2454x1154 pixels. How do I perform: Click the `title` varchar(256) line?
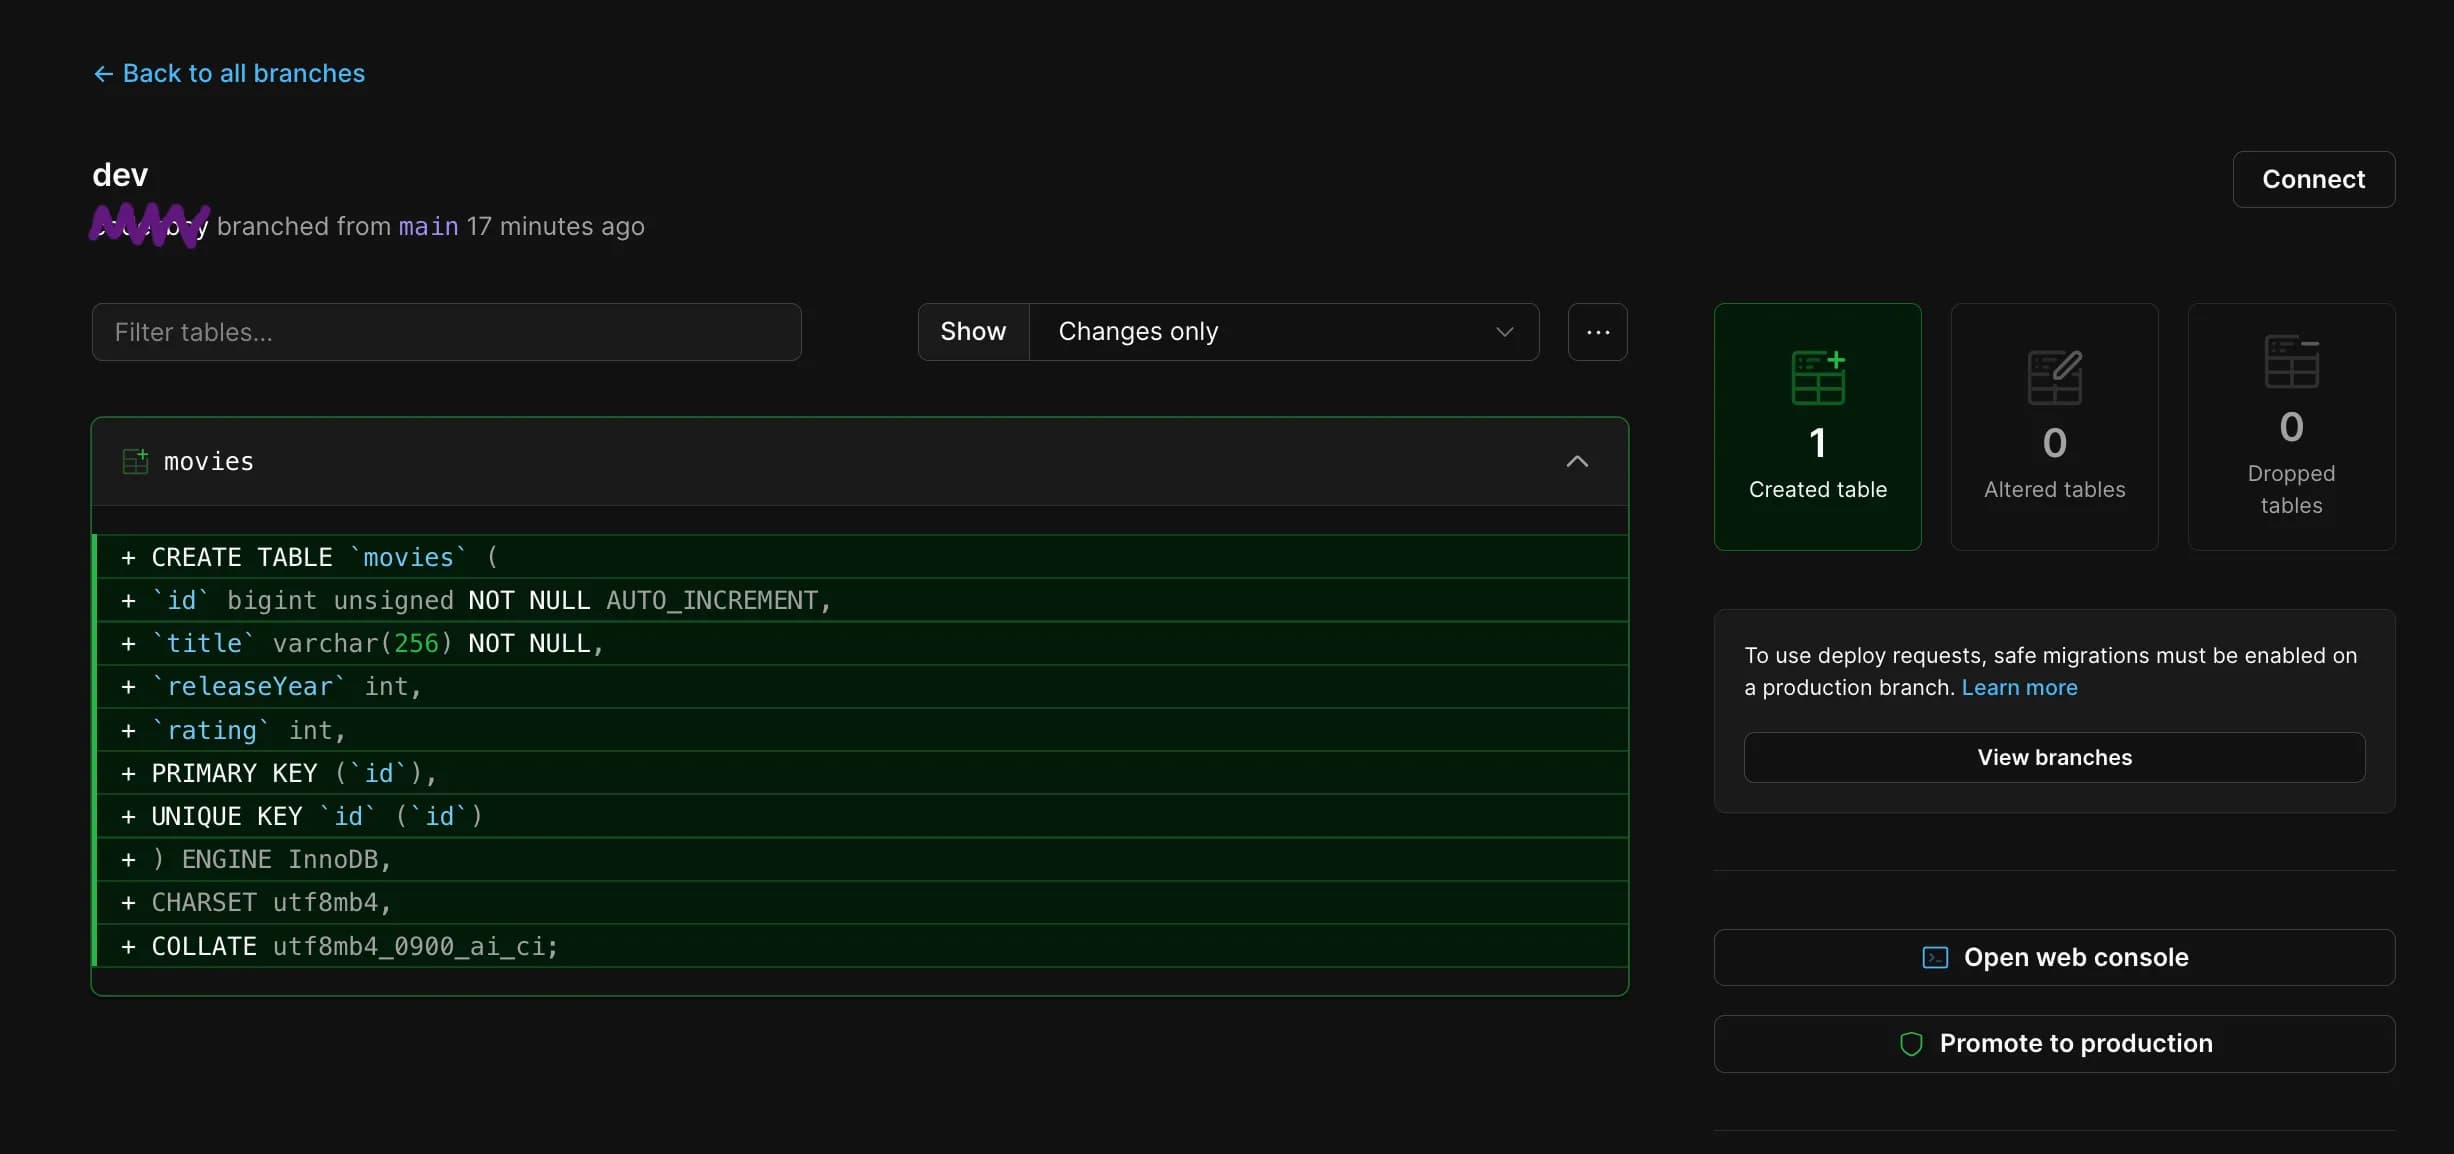point(860,643)
